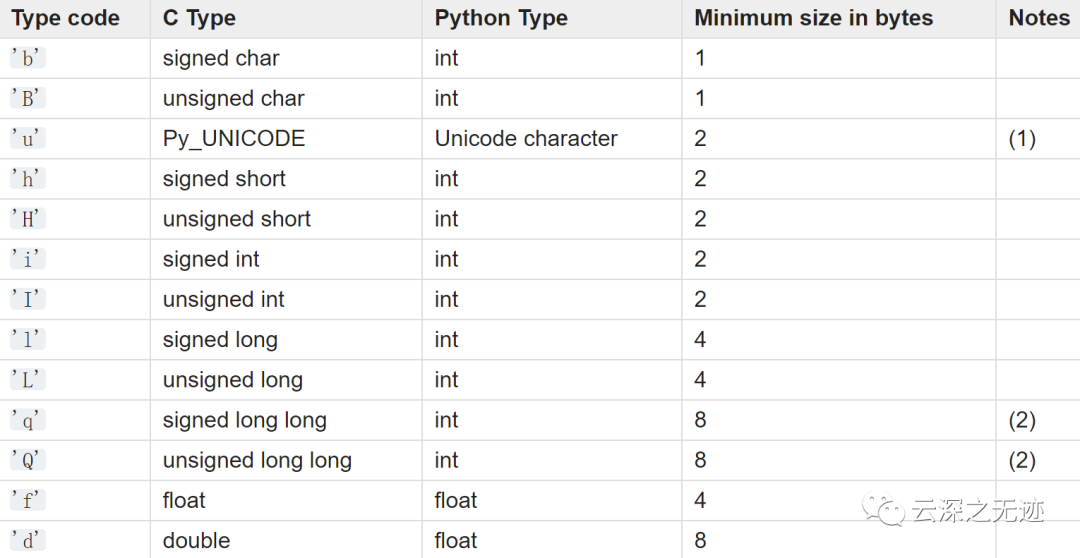Viewport: 1080px width, 558px height.
Task: Click the 'unsigned char' C type cell
Action: click(x=233, y=99)
